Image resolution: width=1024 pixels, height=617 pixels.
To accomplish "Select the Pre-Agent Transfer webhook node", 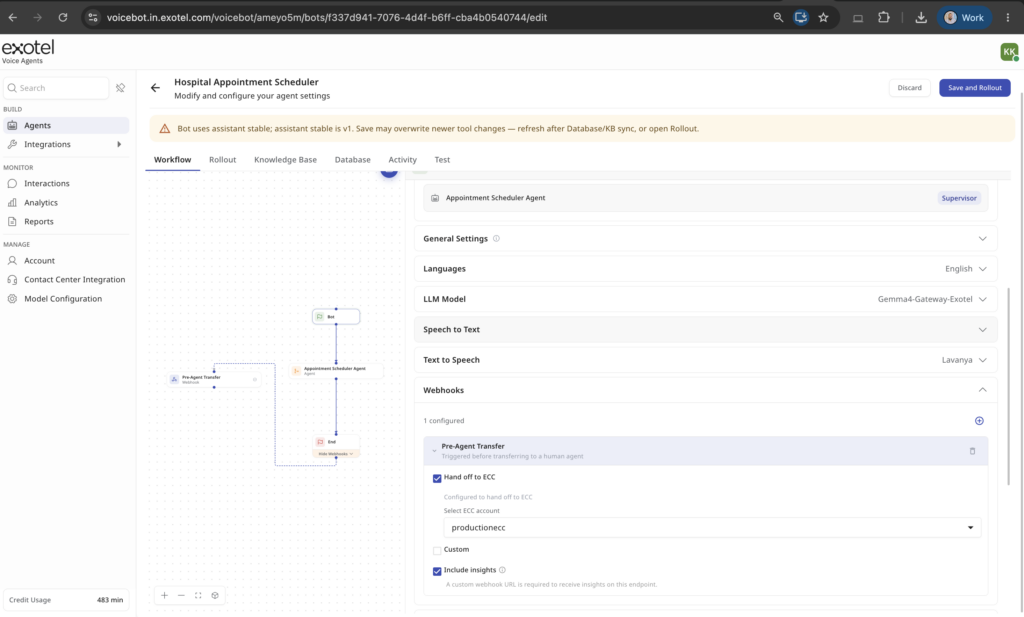I will [214, 379].
